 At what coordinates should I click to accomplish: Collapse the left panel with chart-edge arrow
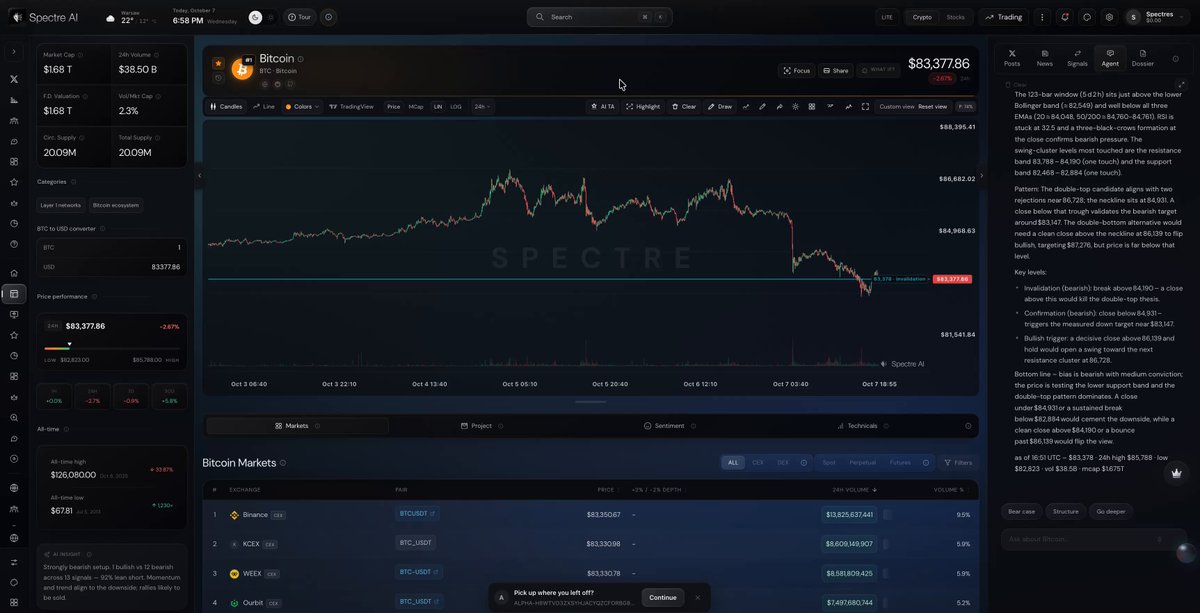click(198, 176)
